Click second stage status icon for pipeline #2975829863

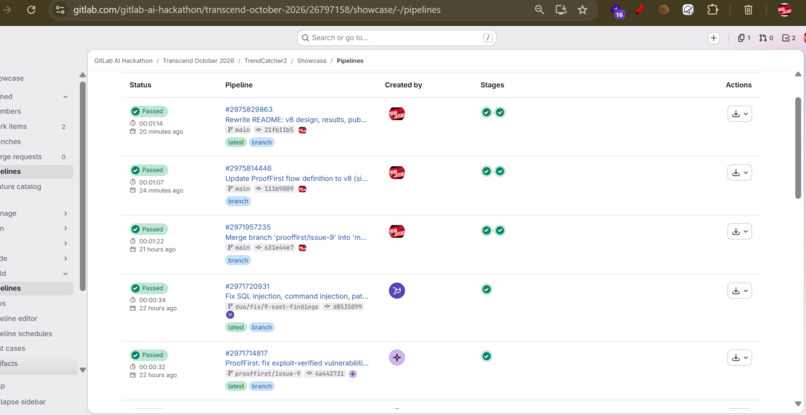[x=500, y=112]
